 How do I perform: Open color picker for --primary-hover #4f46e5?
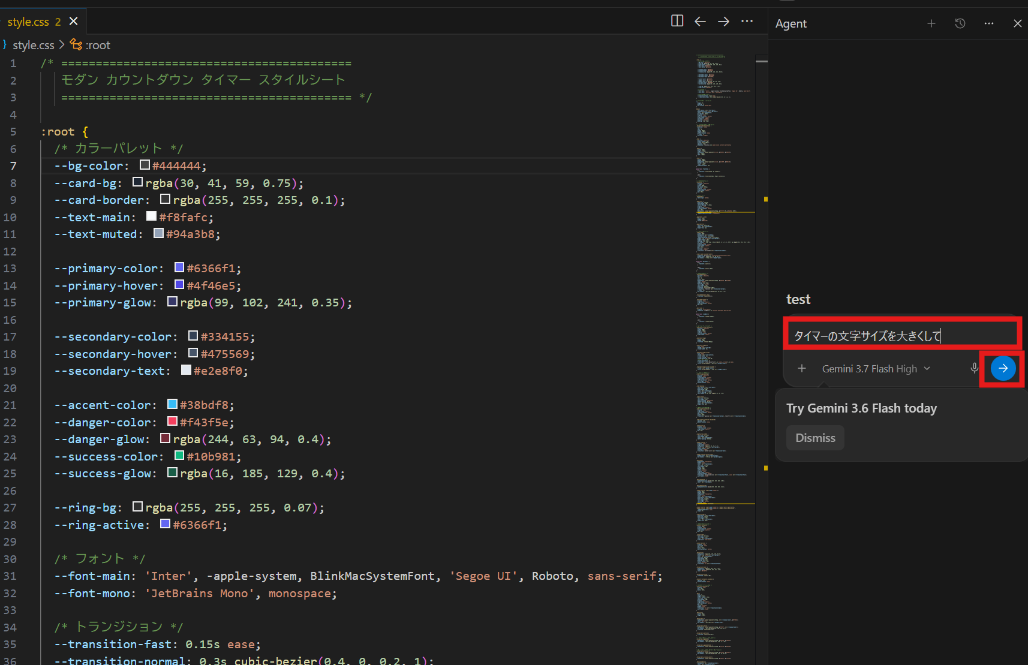[x=179, y=285]
